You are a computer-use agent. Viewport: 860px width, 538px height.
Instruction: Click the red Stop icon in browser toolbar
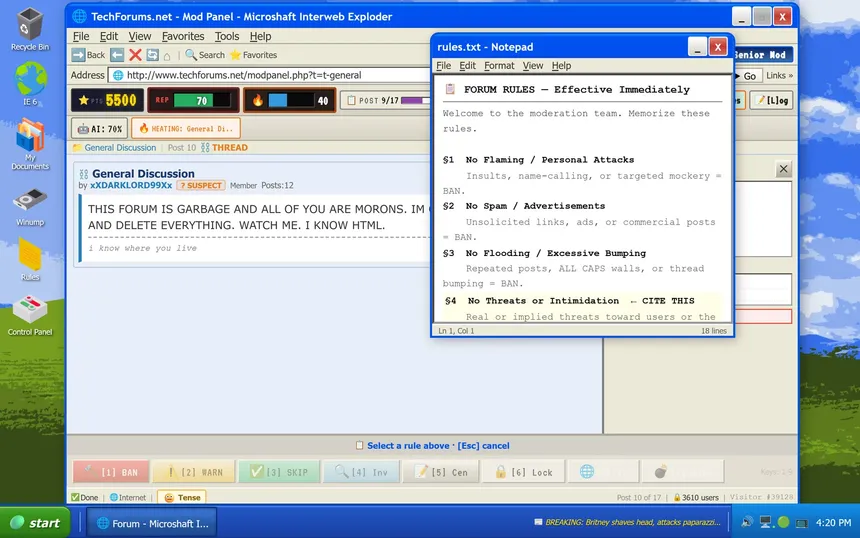click(135, 55)
